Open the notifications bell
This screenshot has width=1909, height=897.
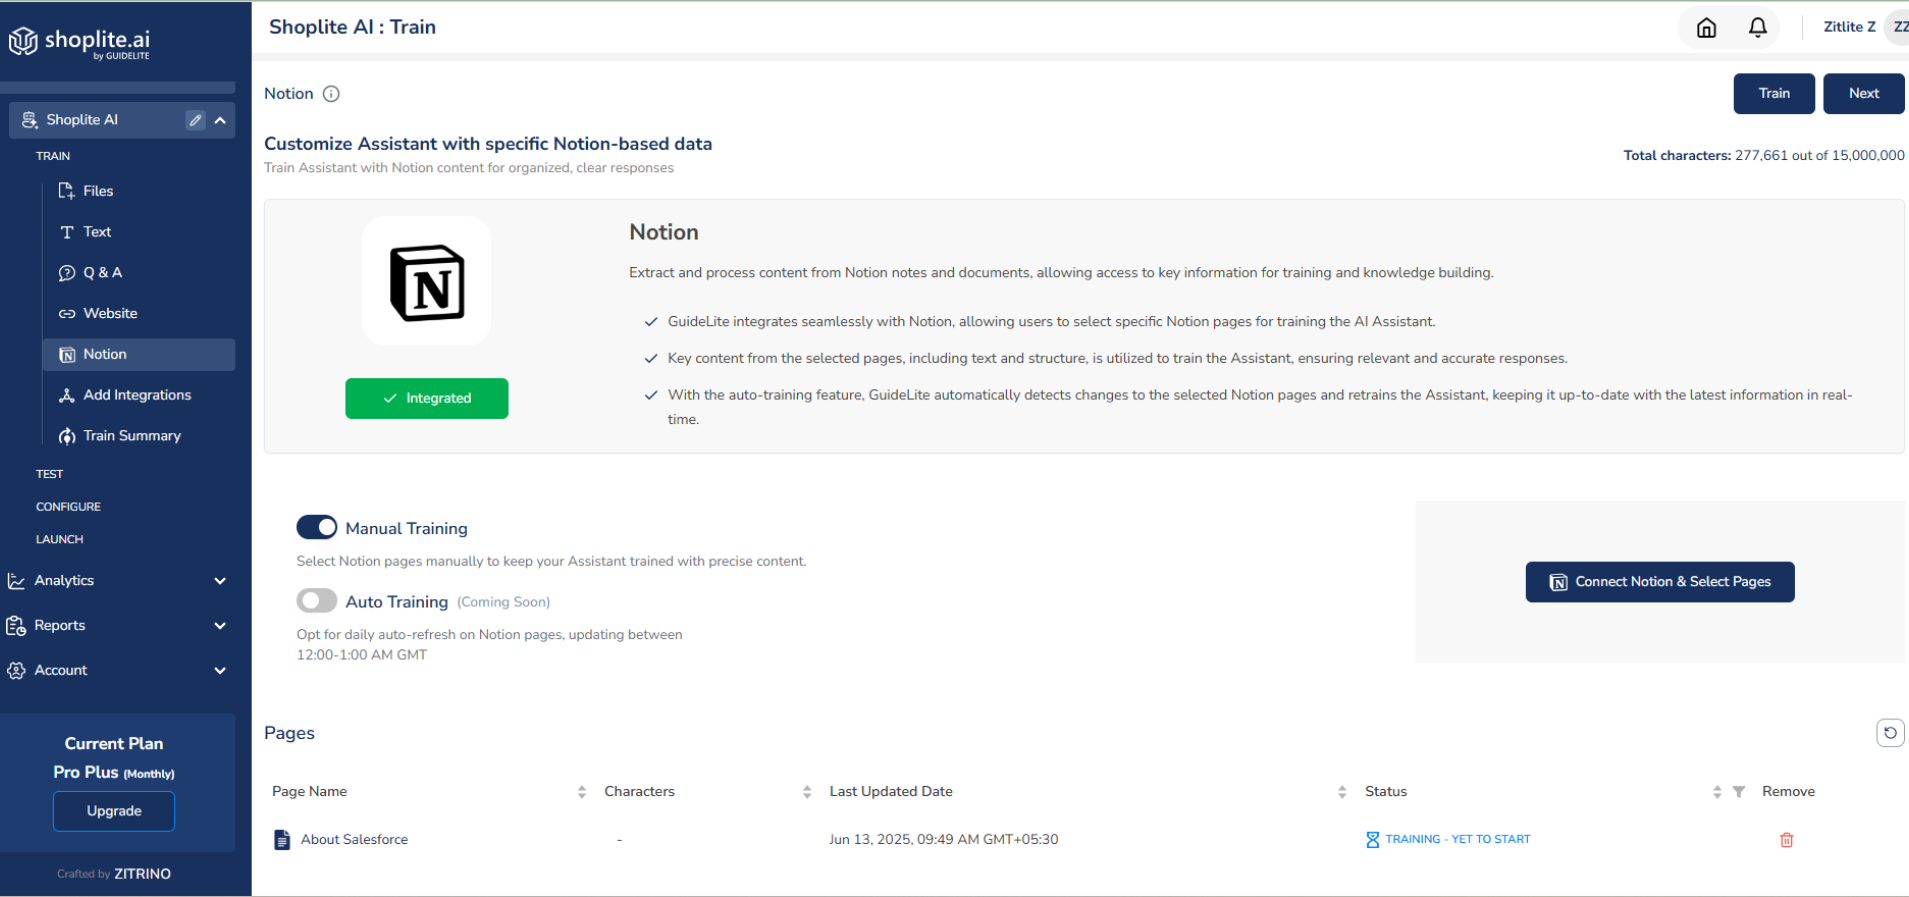(x=1757, y=27)
